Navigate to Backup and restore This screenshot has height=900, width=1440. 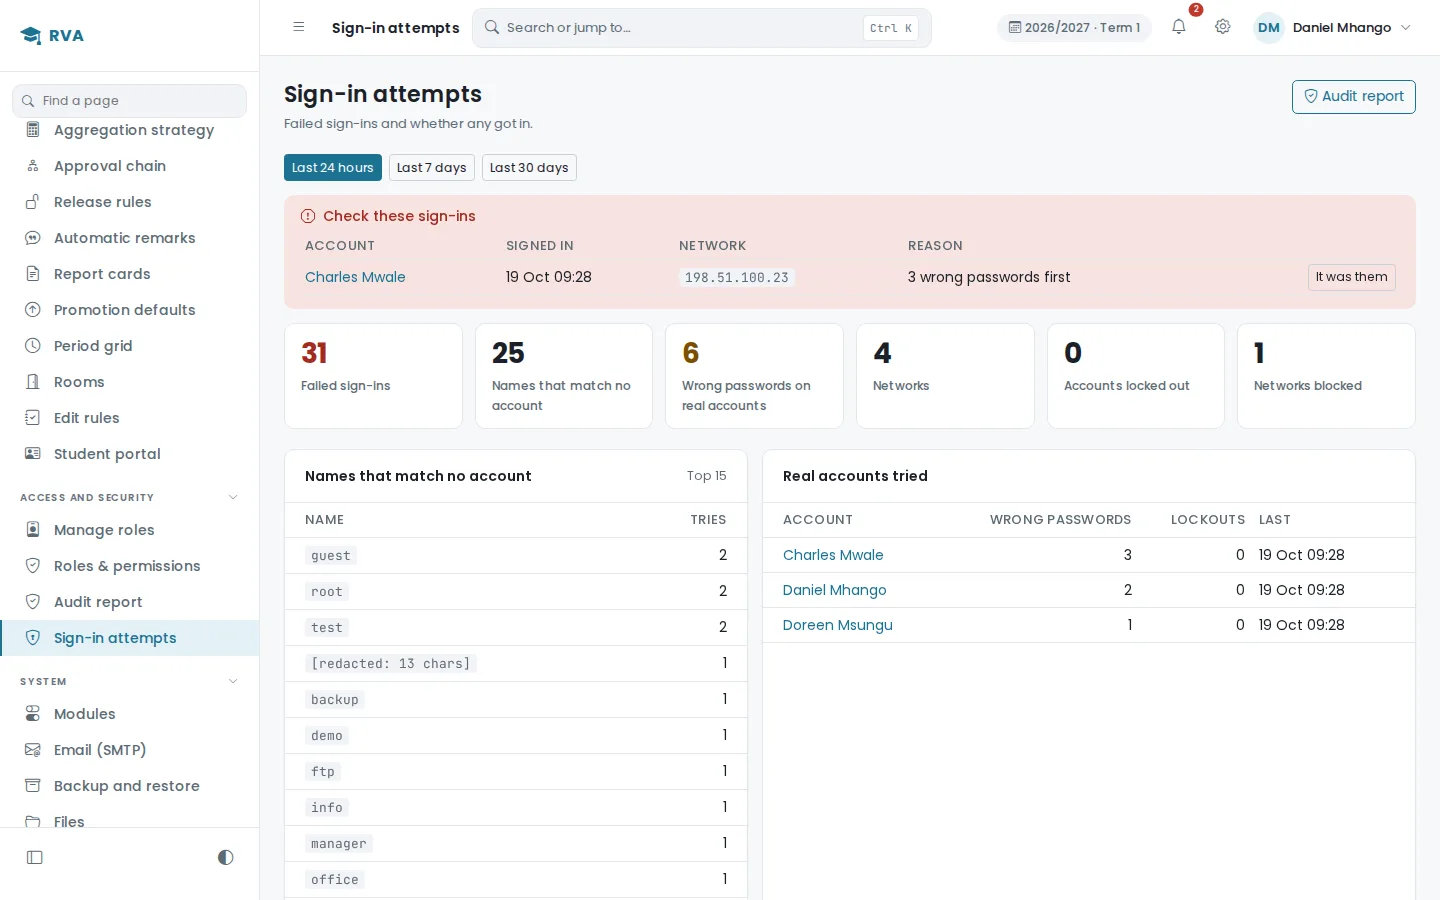point(130,786)
